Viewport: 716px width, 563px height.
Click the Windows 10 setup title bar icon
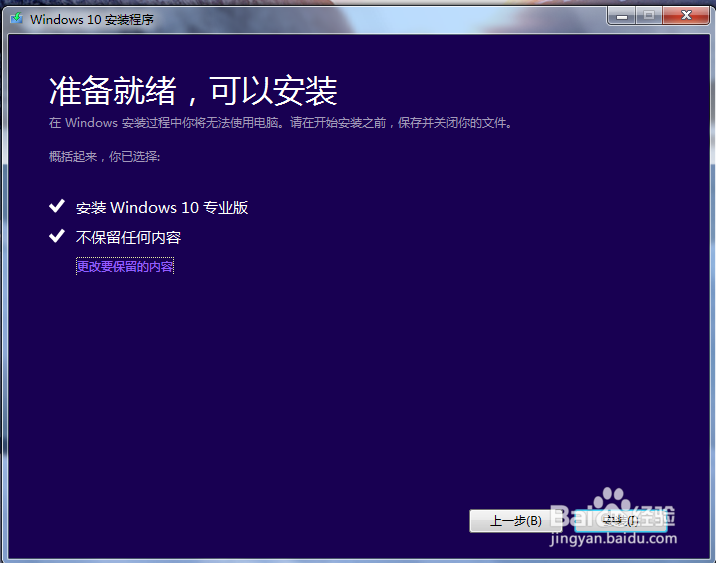[x=16, y=19]
